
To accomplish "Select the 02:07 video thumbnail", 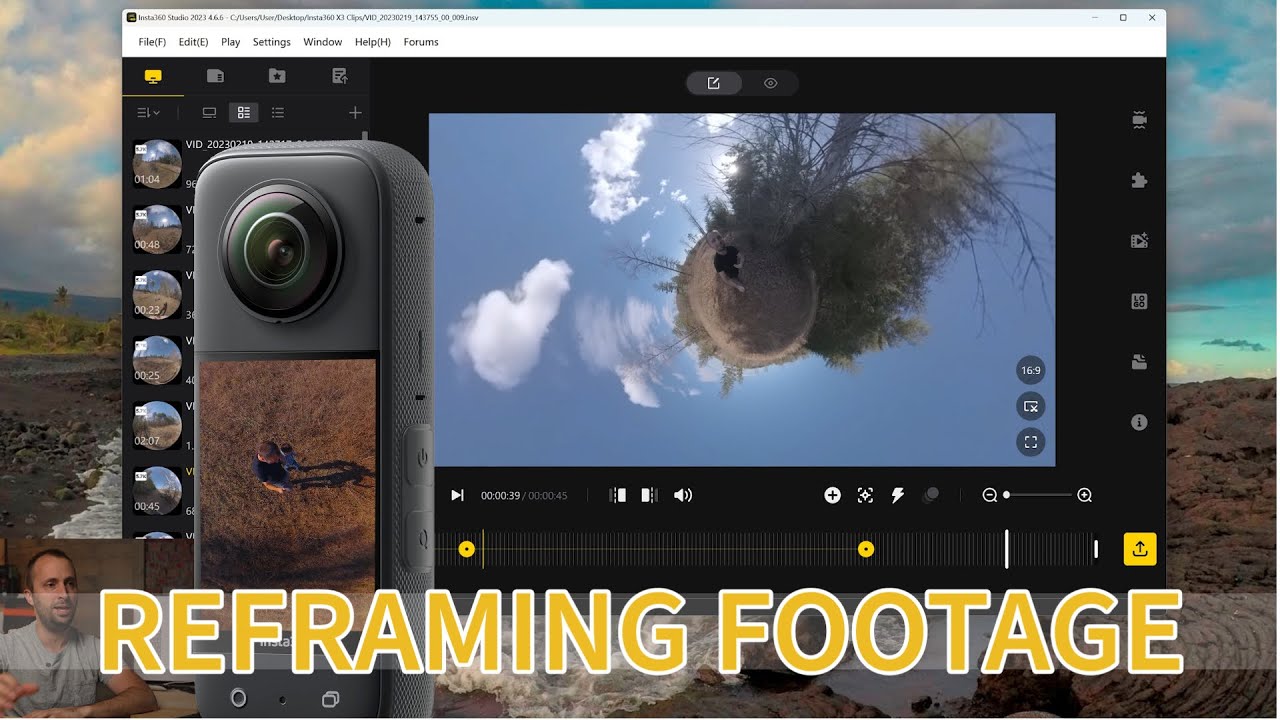I will tap(157, 425).
